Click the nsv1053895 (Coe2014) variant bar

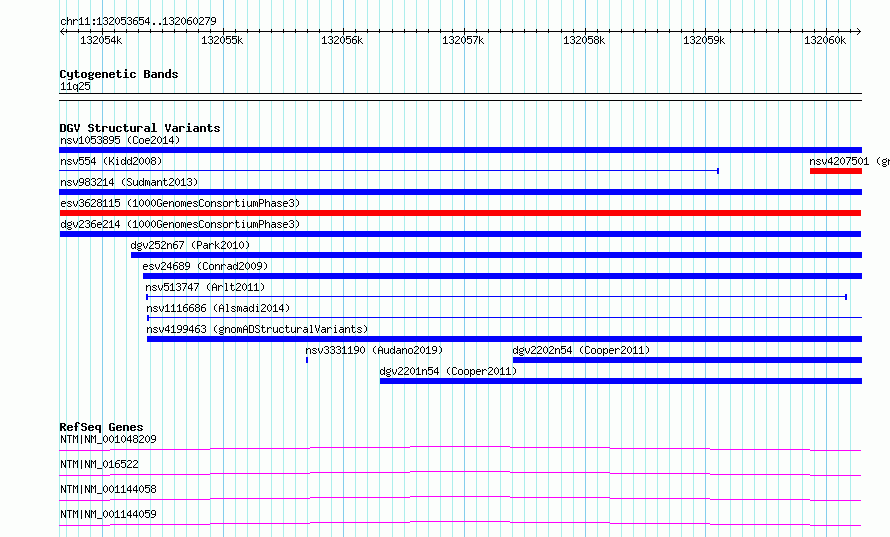(x=460, y=150)
